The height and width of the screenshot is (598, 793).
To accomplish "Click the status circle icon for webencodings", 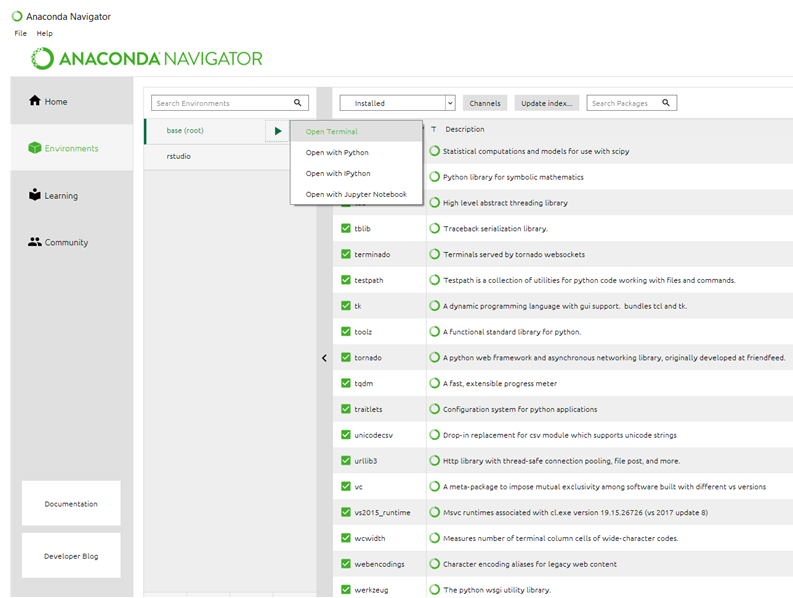I will [434, 564].
